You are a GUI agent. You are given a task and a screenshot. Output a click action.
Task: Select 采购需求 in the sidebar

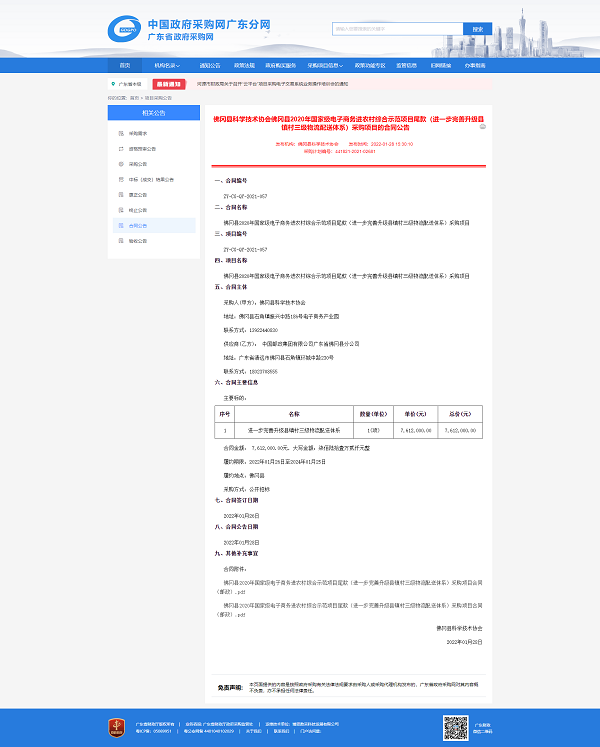pos(138,134)
